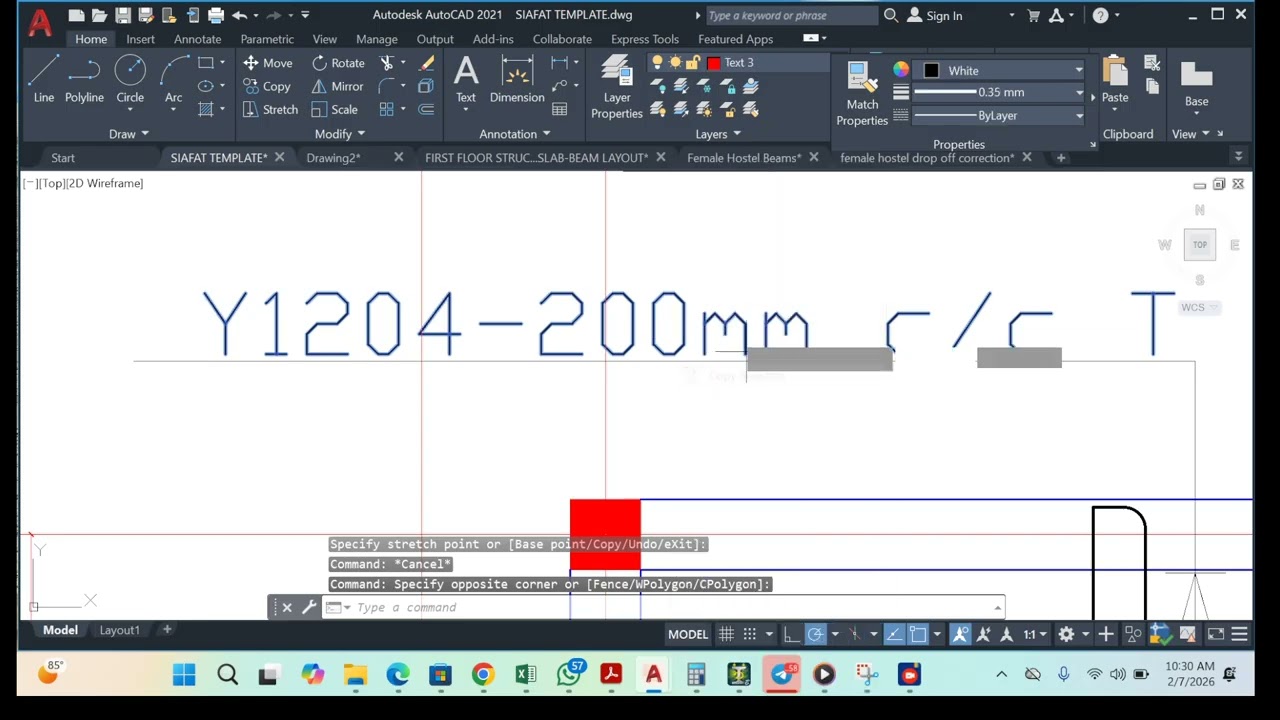Open the Annotate ribbon tab
Screen dimensions: 1280x720
pos(197,39)
